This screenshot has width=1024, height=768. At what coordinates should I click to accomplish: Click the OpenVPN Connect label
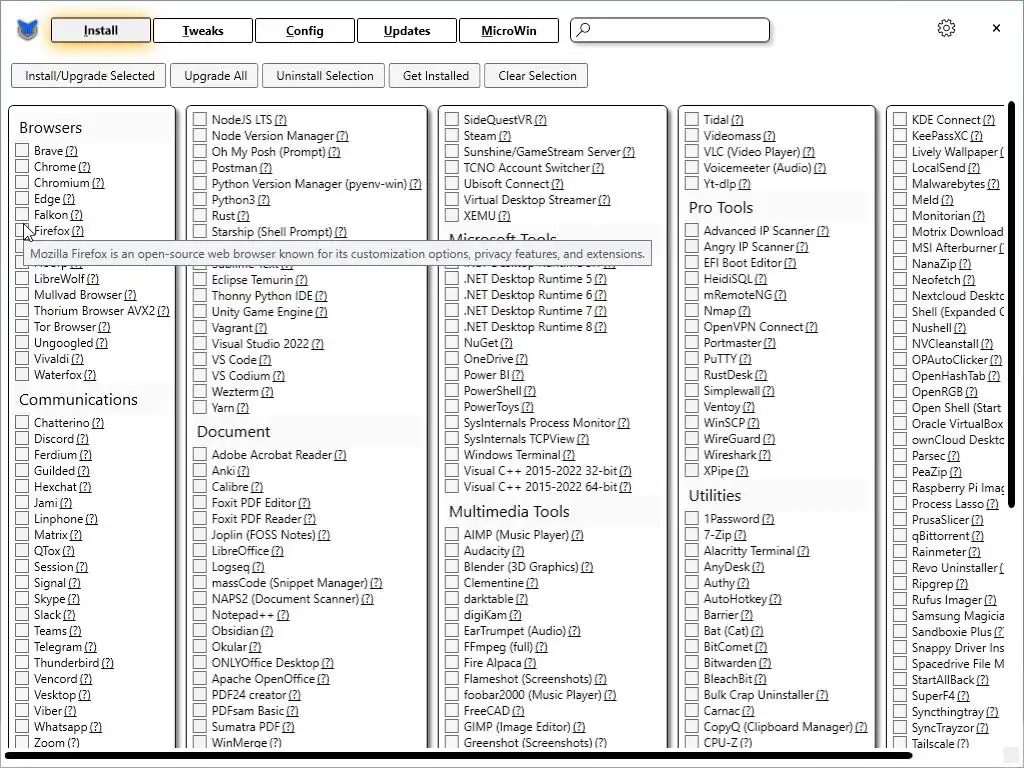pos(753,327)
